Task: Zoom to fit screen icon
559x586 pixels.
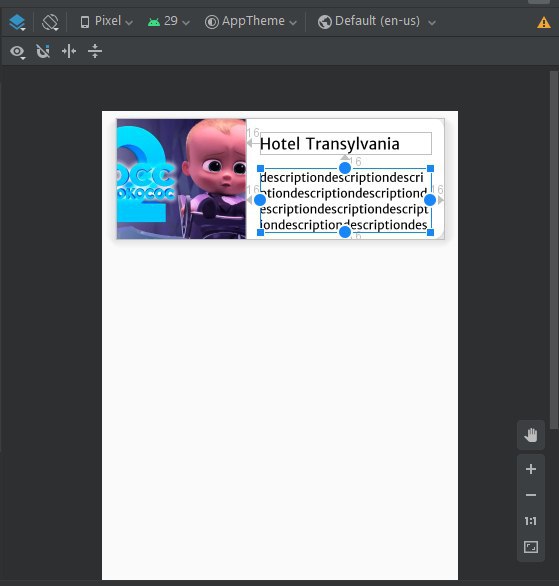Action: [x=531, y=547]
